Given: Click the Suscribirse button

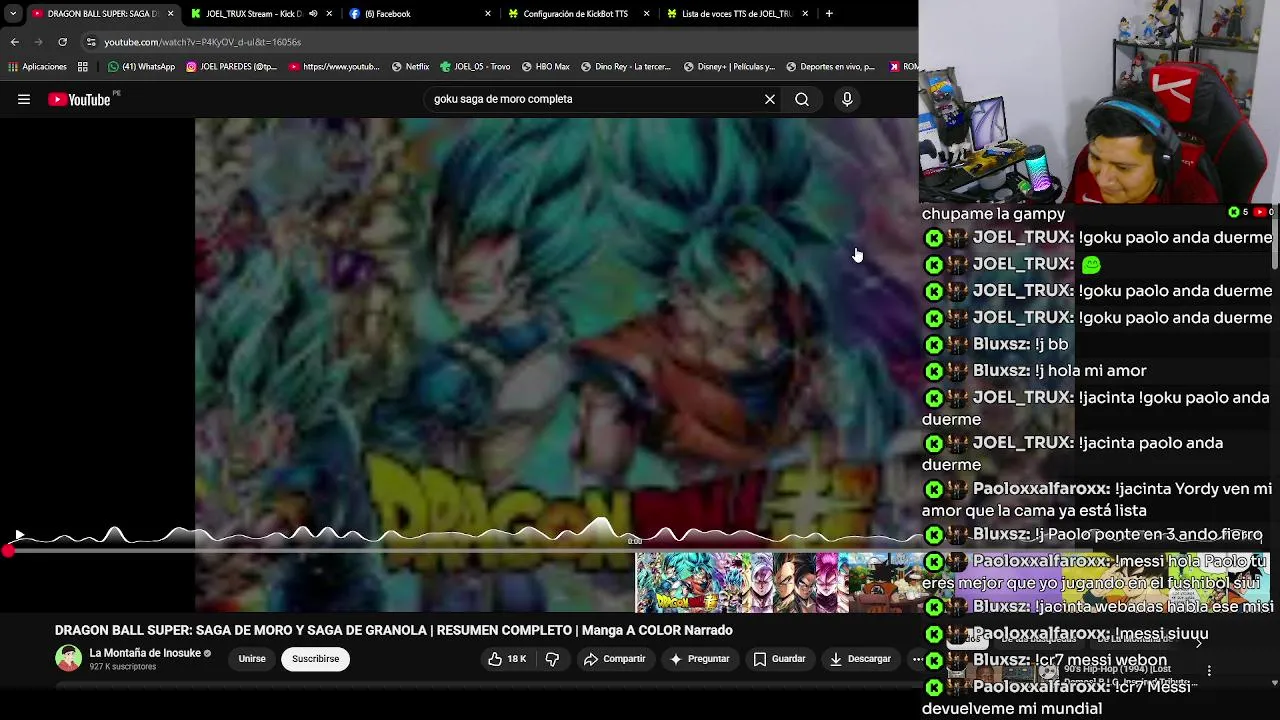Looking at the screenshot, I should [315, 659].
